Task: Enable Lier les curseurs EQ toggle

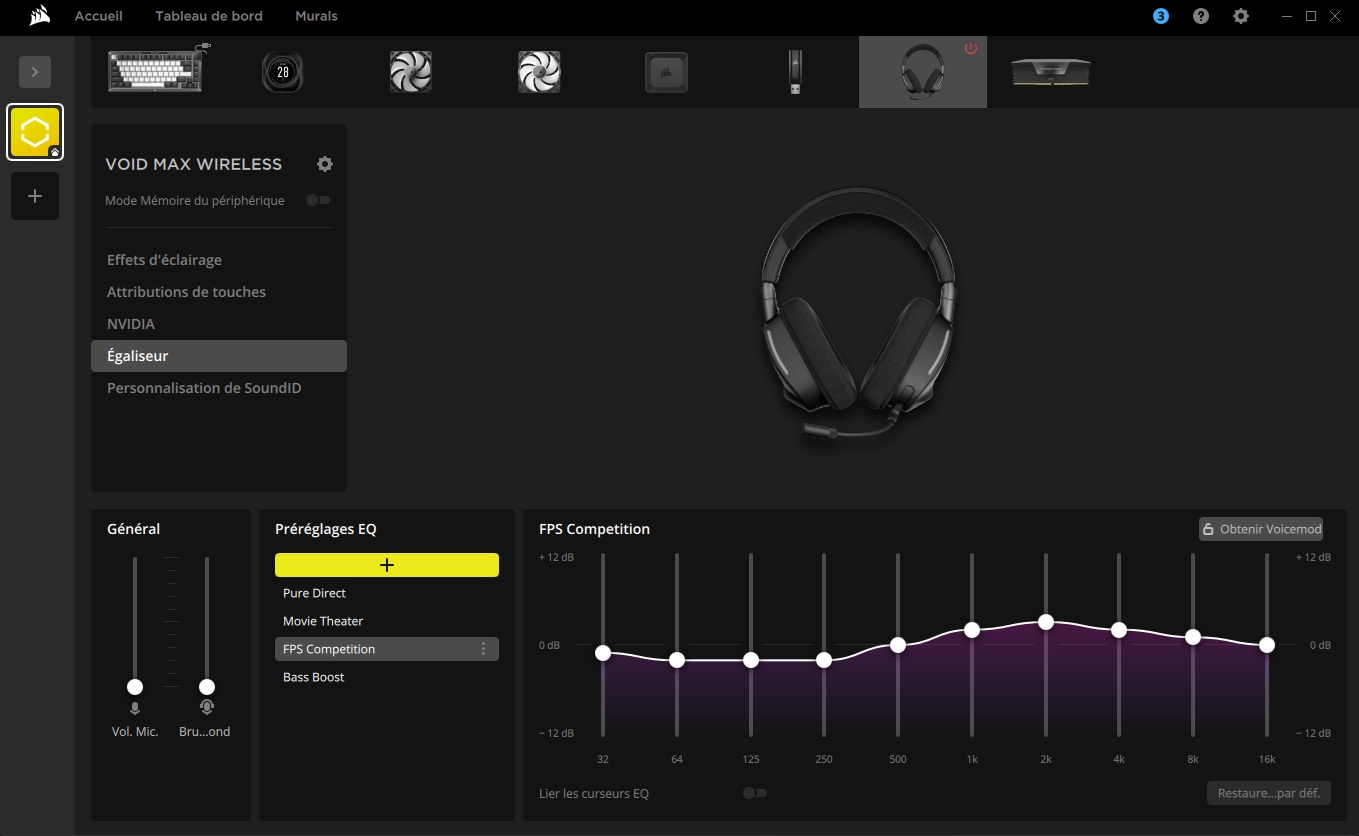Action: (754, 793)
